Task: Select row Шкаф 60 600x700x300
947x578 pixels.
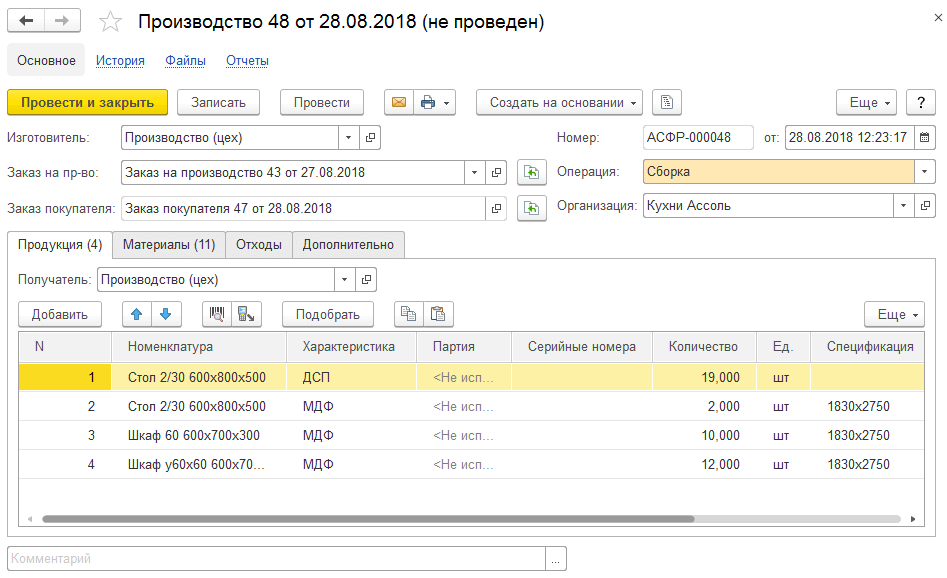Action: 471,435
